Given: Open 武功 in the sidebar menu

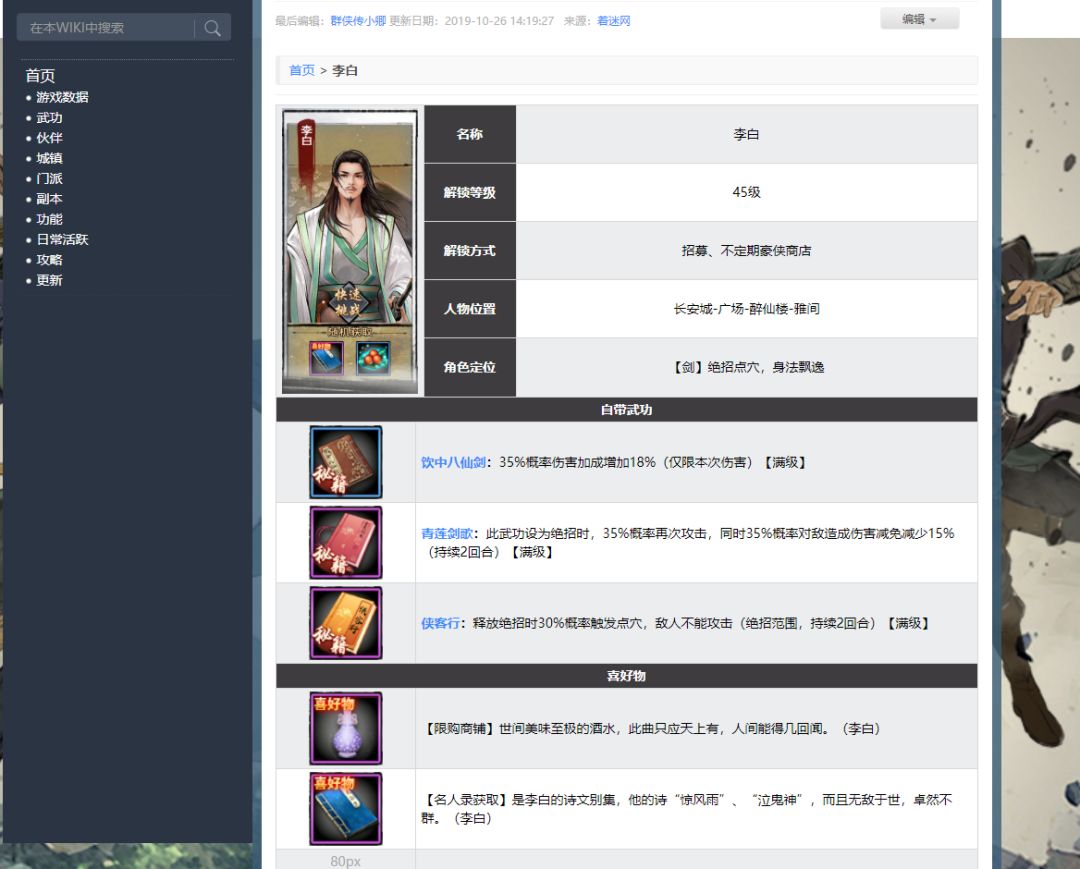Looking at the screenshot, I should click(x=49, y=118).
